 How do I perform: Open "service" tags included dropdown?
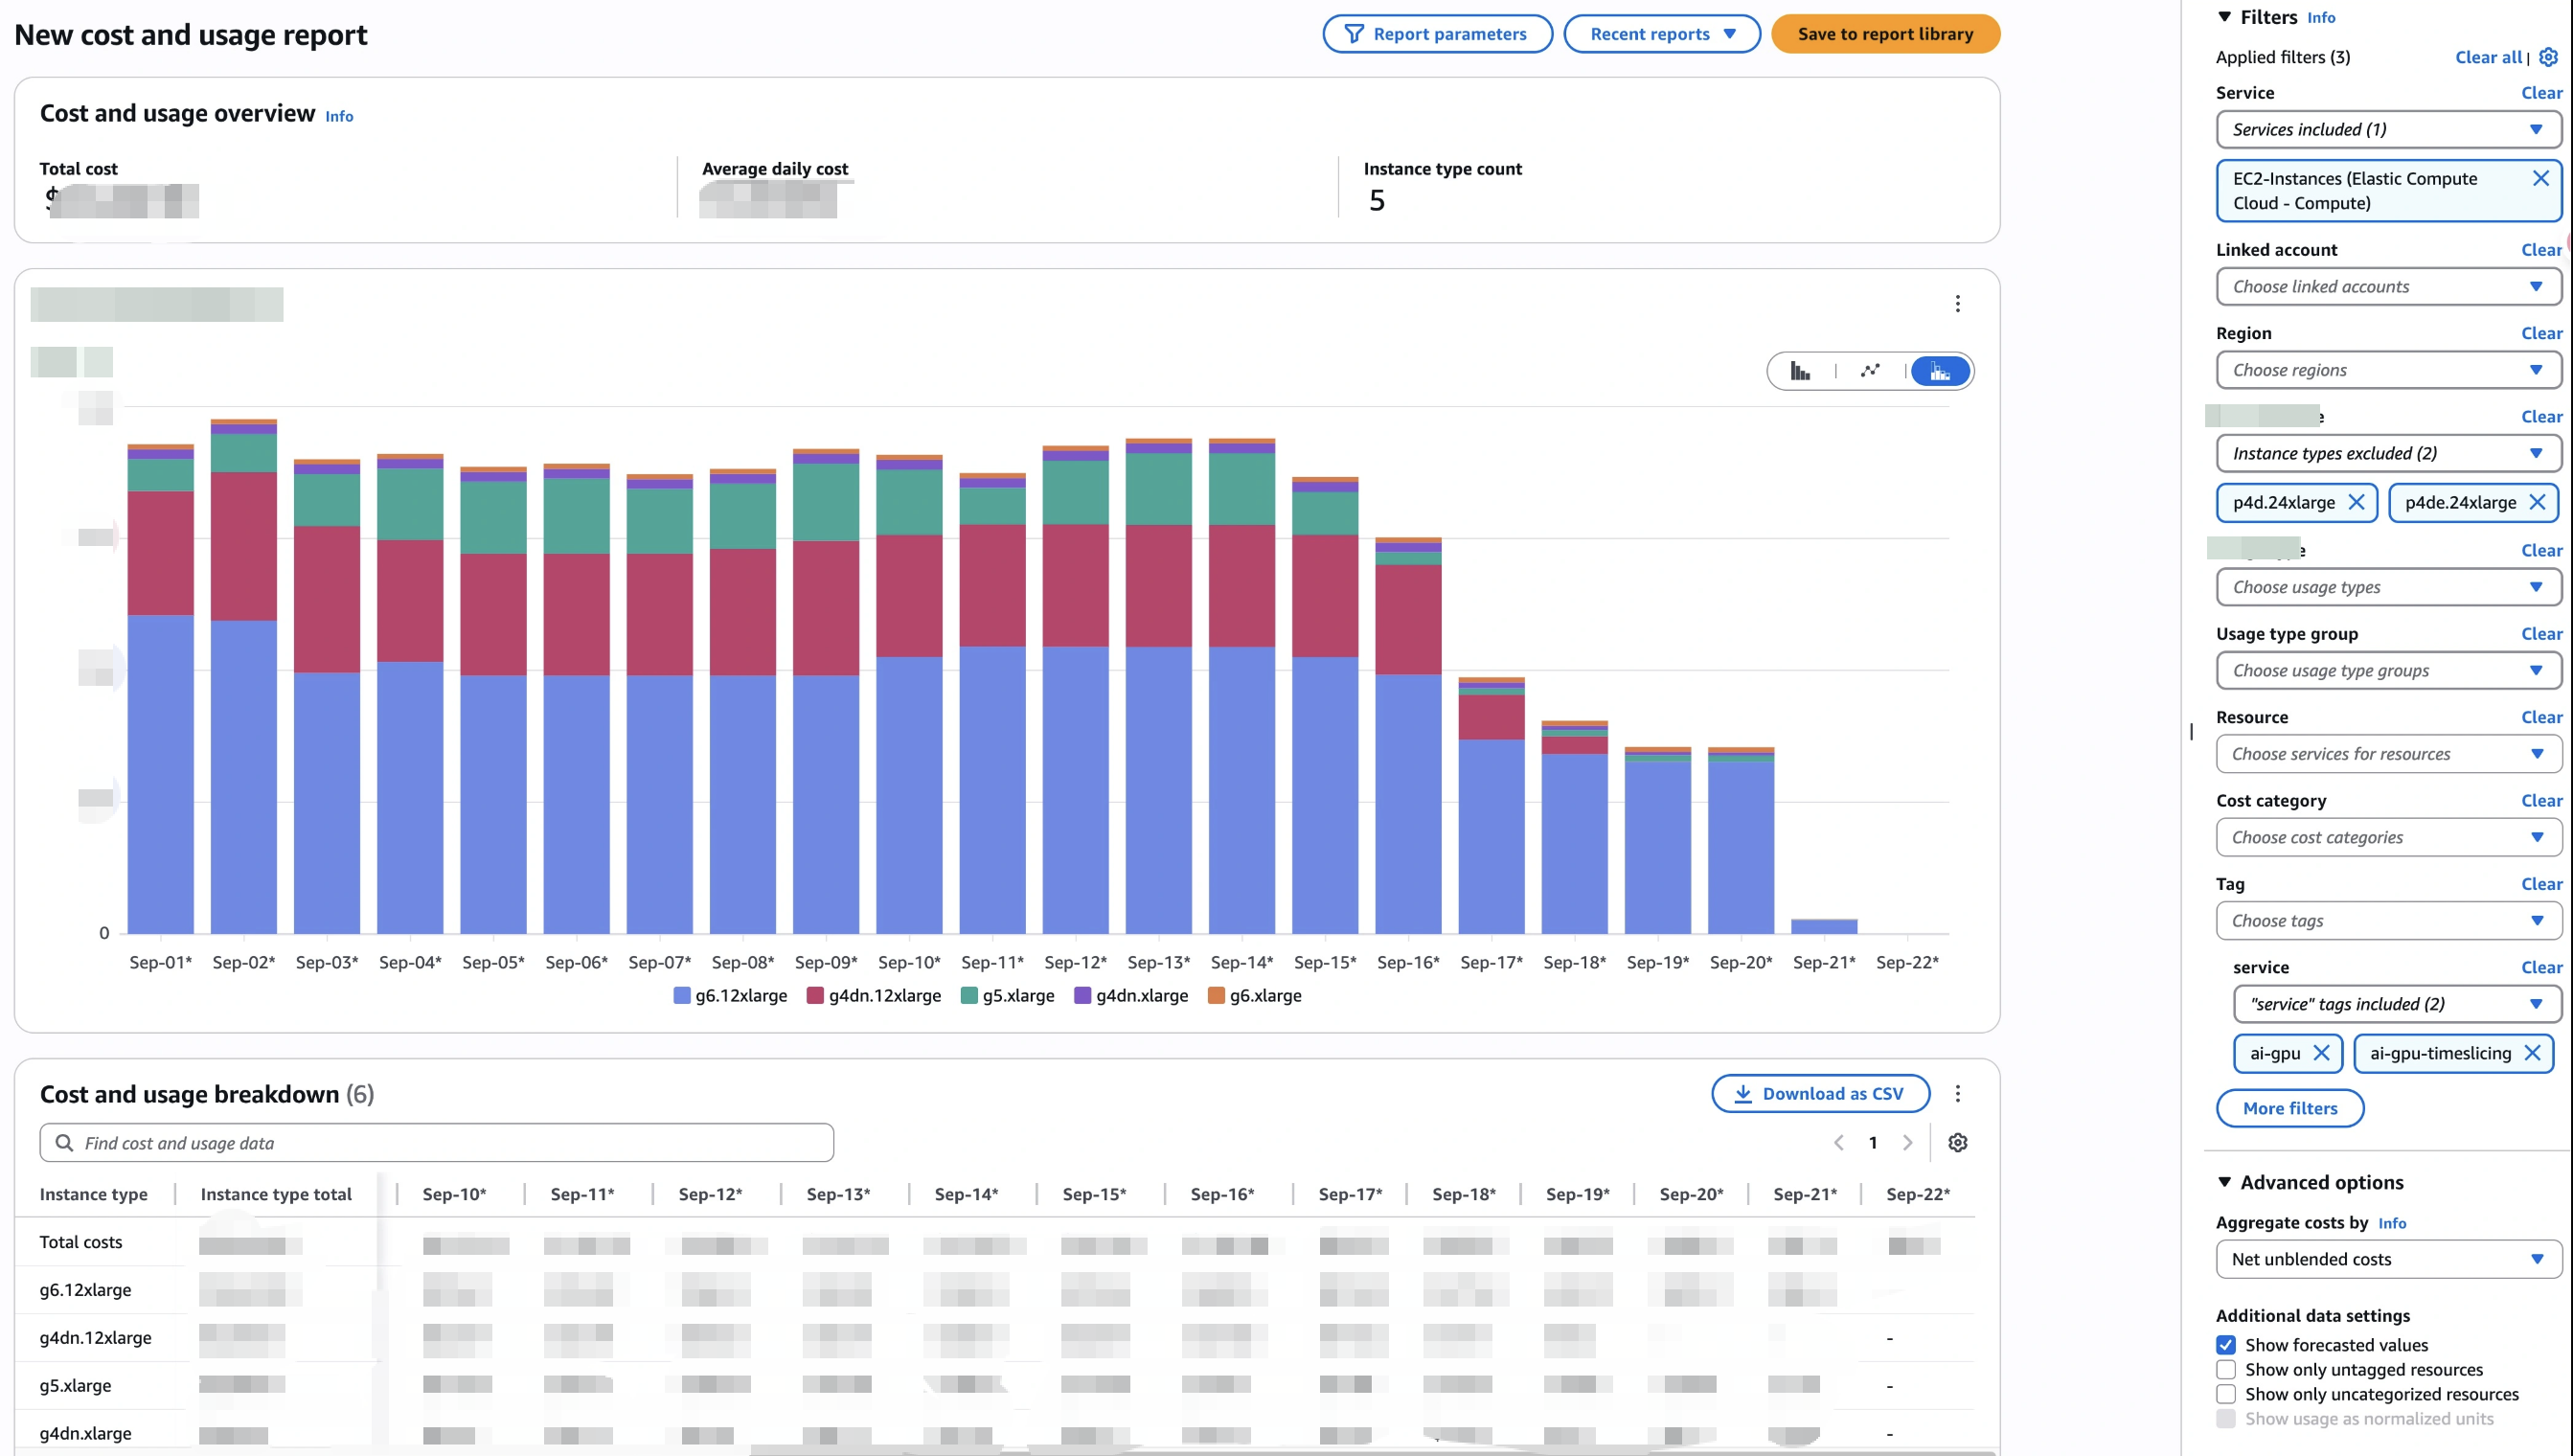2397,1005
